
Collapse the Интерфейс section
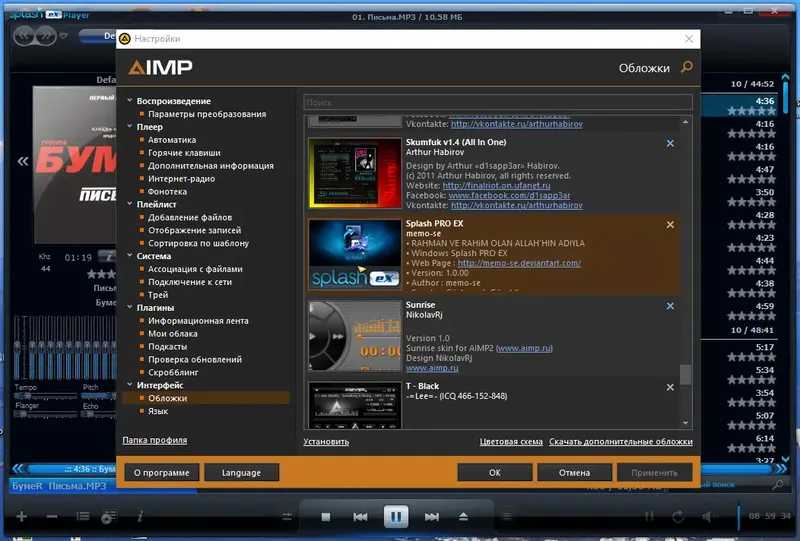click(x=130, y=384)
